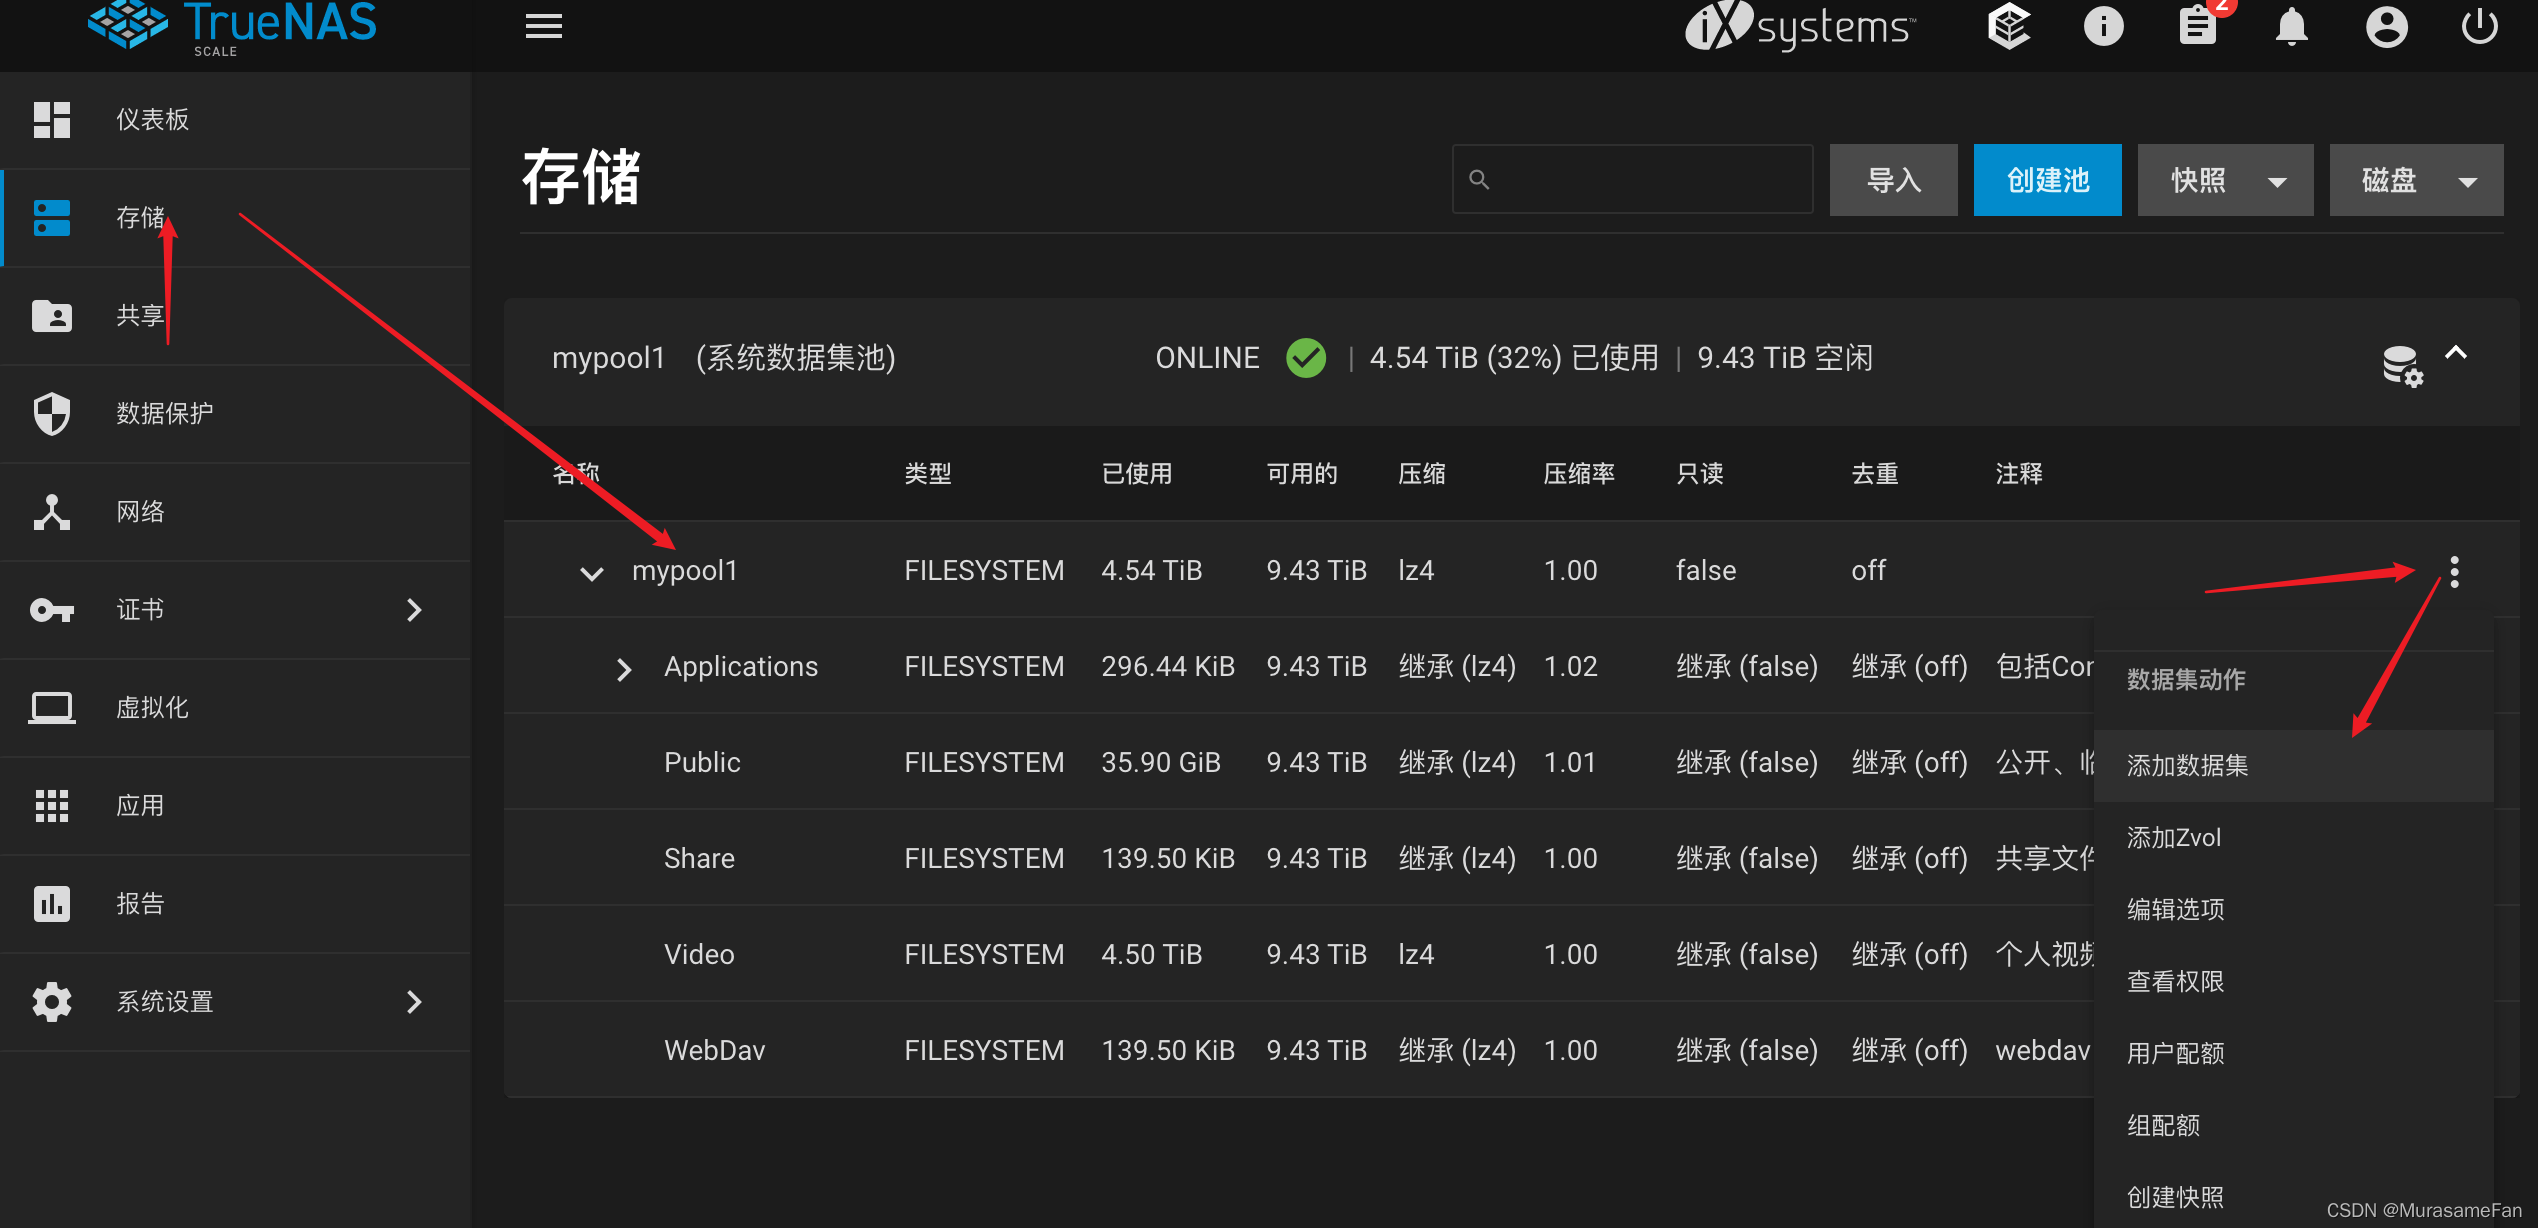Screen dimensions: 2538x1228
Task: Click three-dot actions menu for mypool1
Action: (x=2454, y=571)
